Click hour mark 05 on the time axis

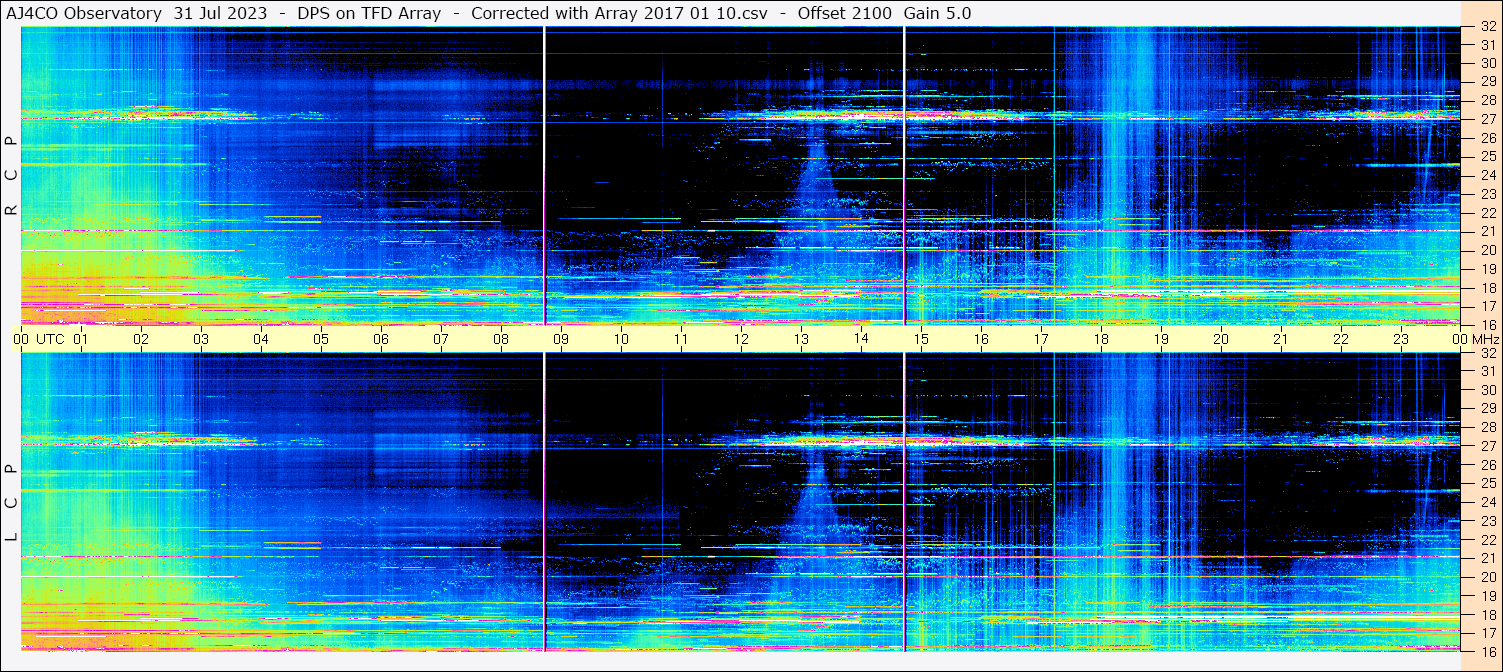point(321,339)
